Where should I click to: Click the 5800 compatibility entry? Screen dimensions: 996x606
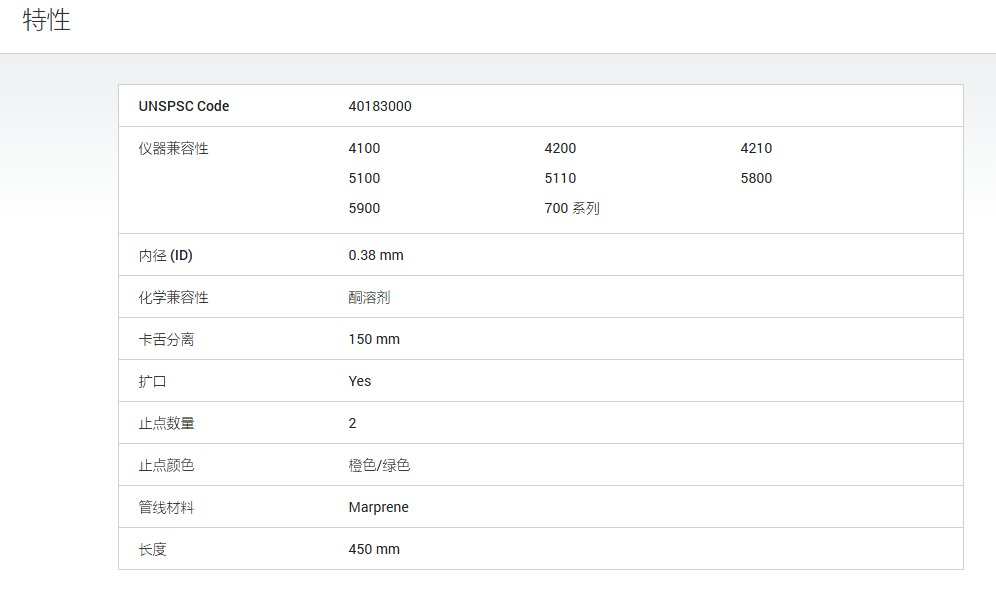756,178
